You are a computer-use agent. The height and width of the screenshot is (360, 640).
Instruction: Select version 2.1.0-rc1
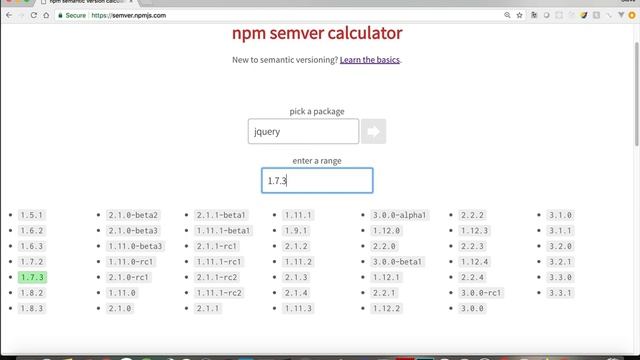point(129,277)
